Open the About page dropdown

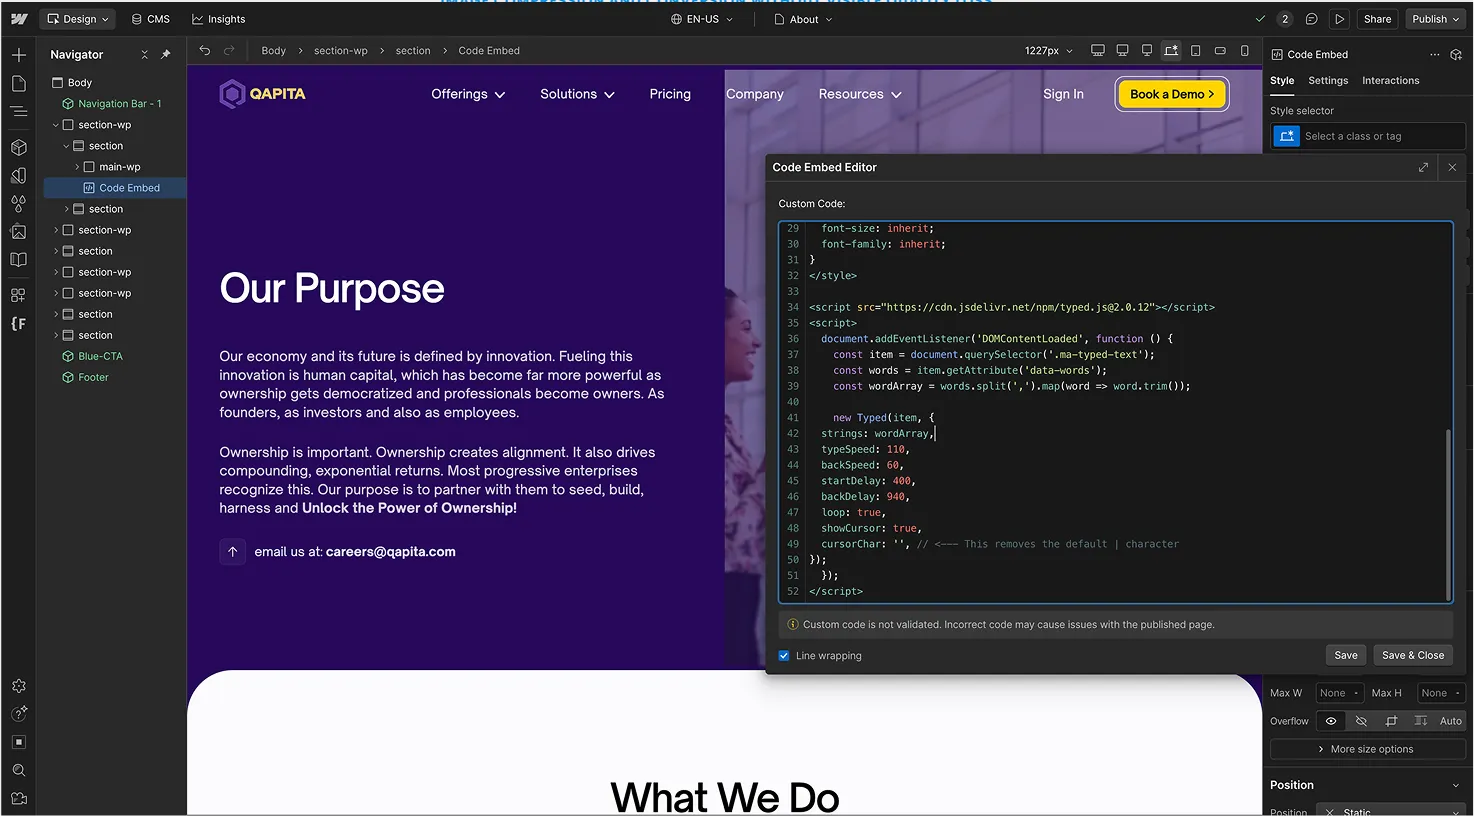click(803, 19)
